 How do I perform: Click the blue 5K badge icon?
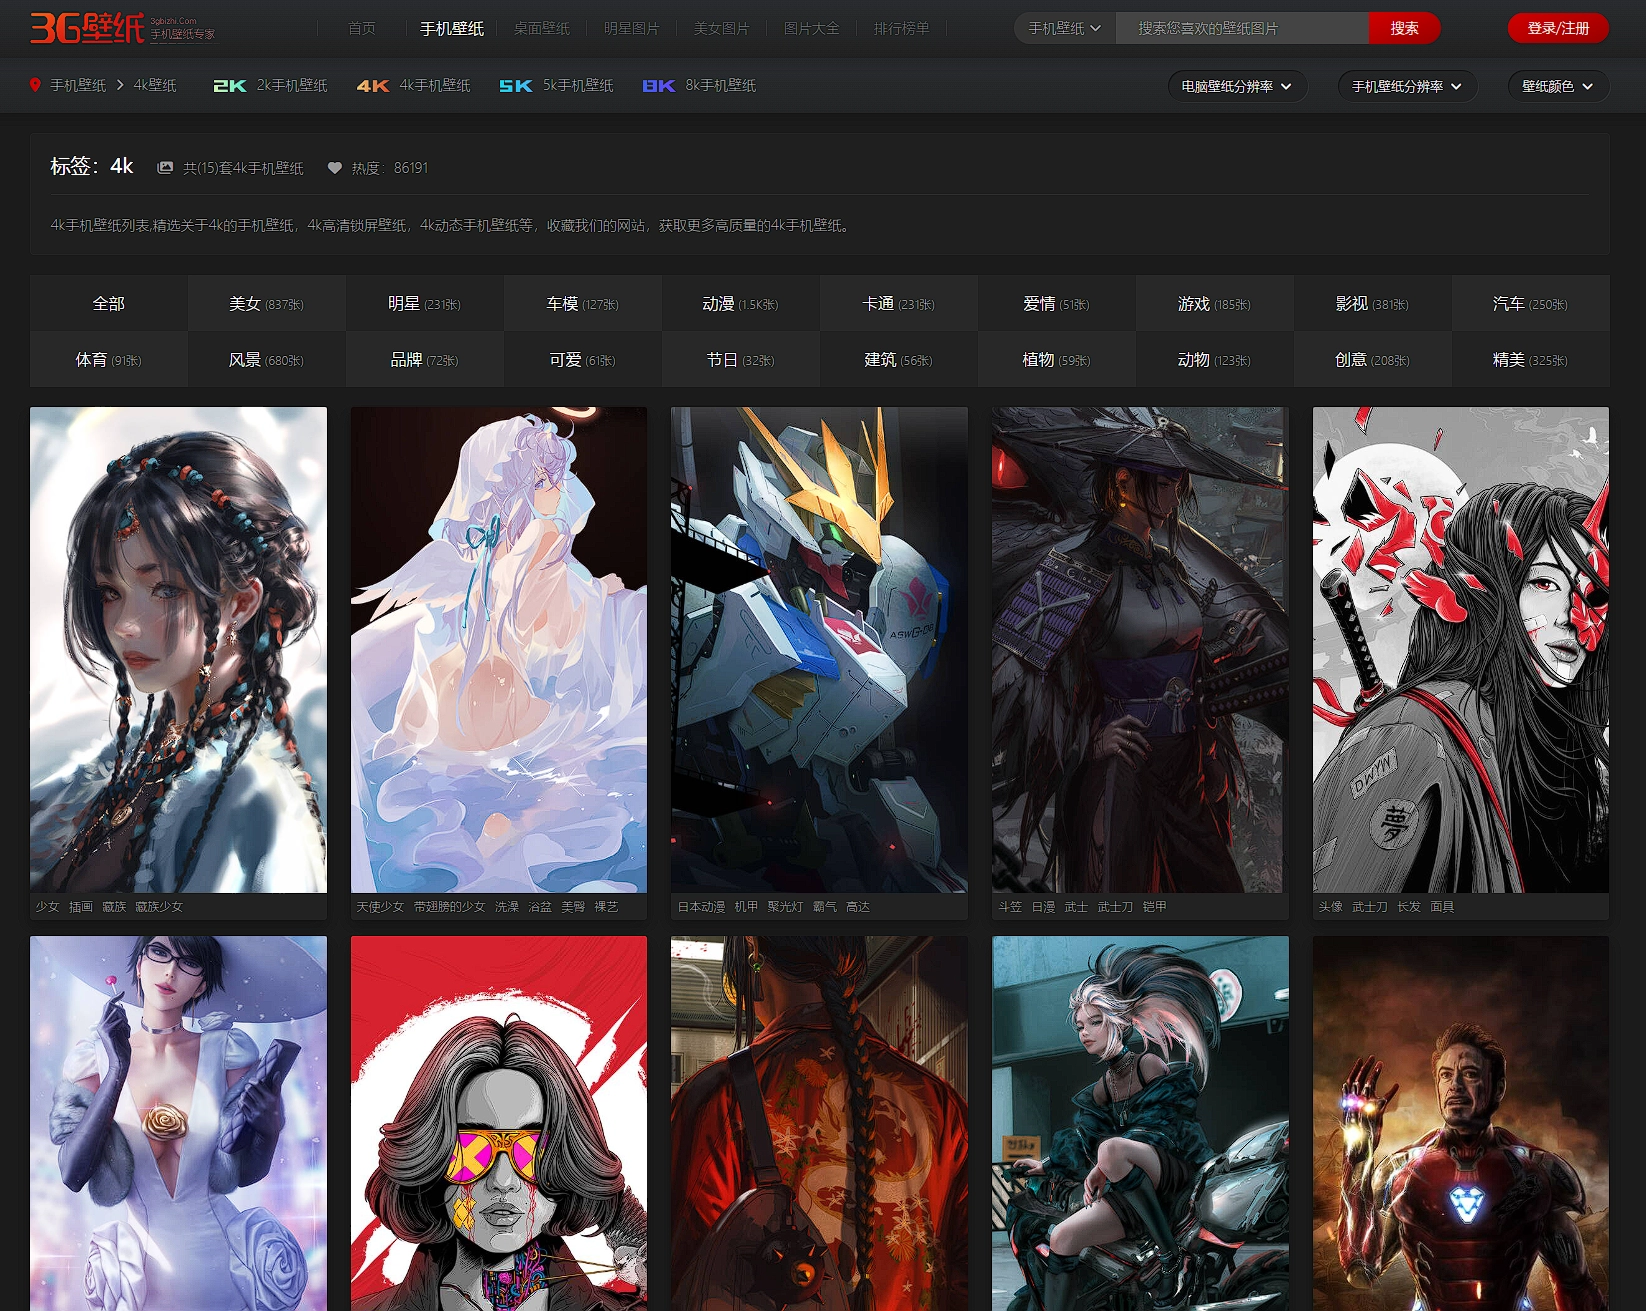(515, 86)
